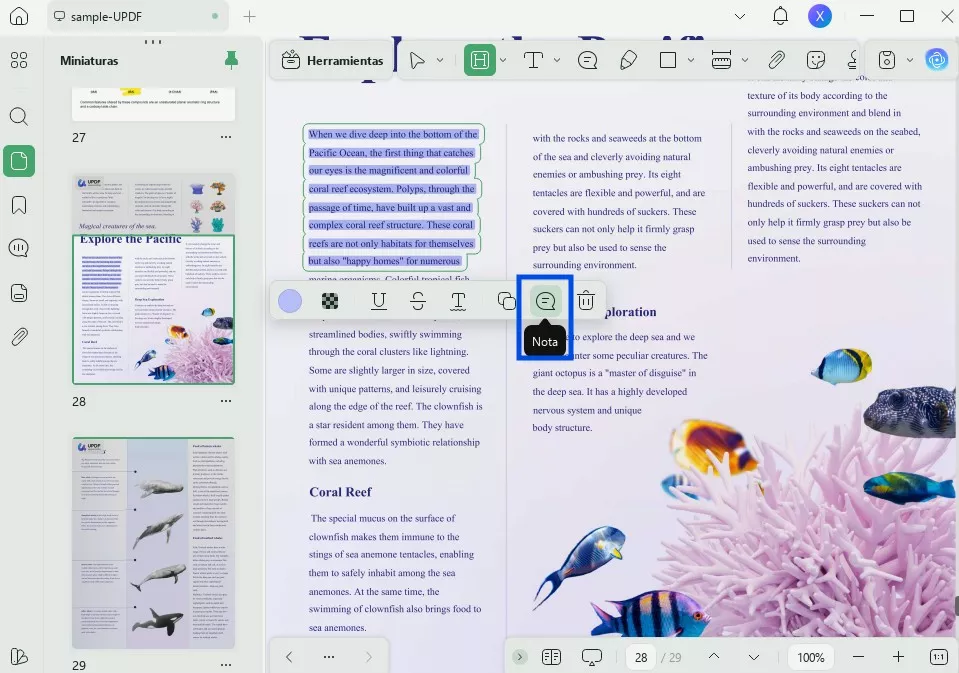Expand the cursor tool dropdown arrow

[x=440, y=60]
